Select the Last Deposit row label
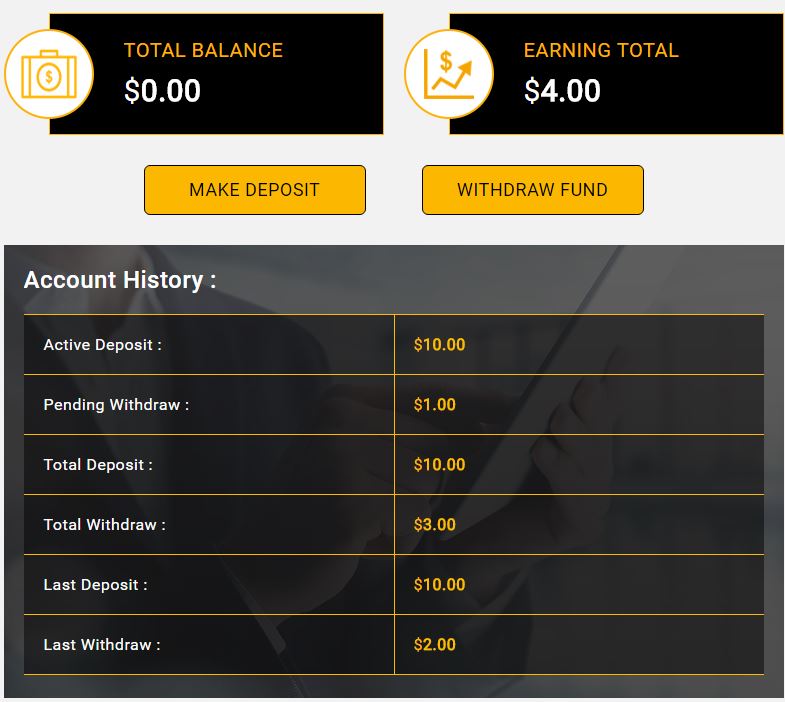 coord(96,585)
